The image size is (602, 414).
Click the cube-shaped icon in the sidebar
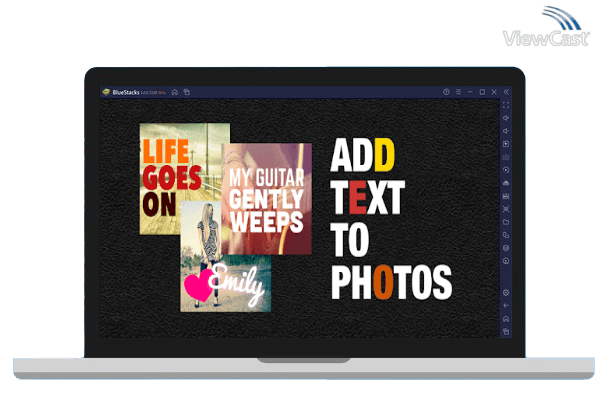506,248
